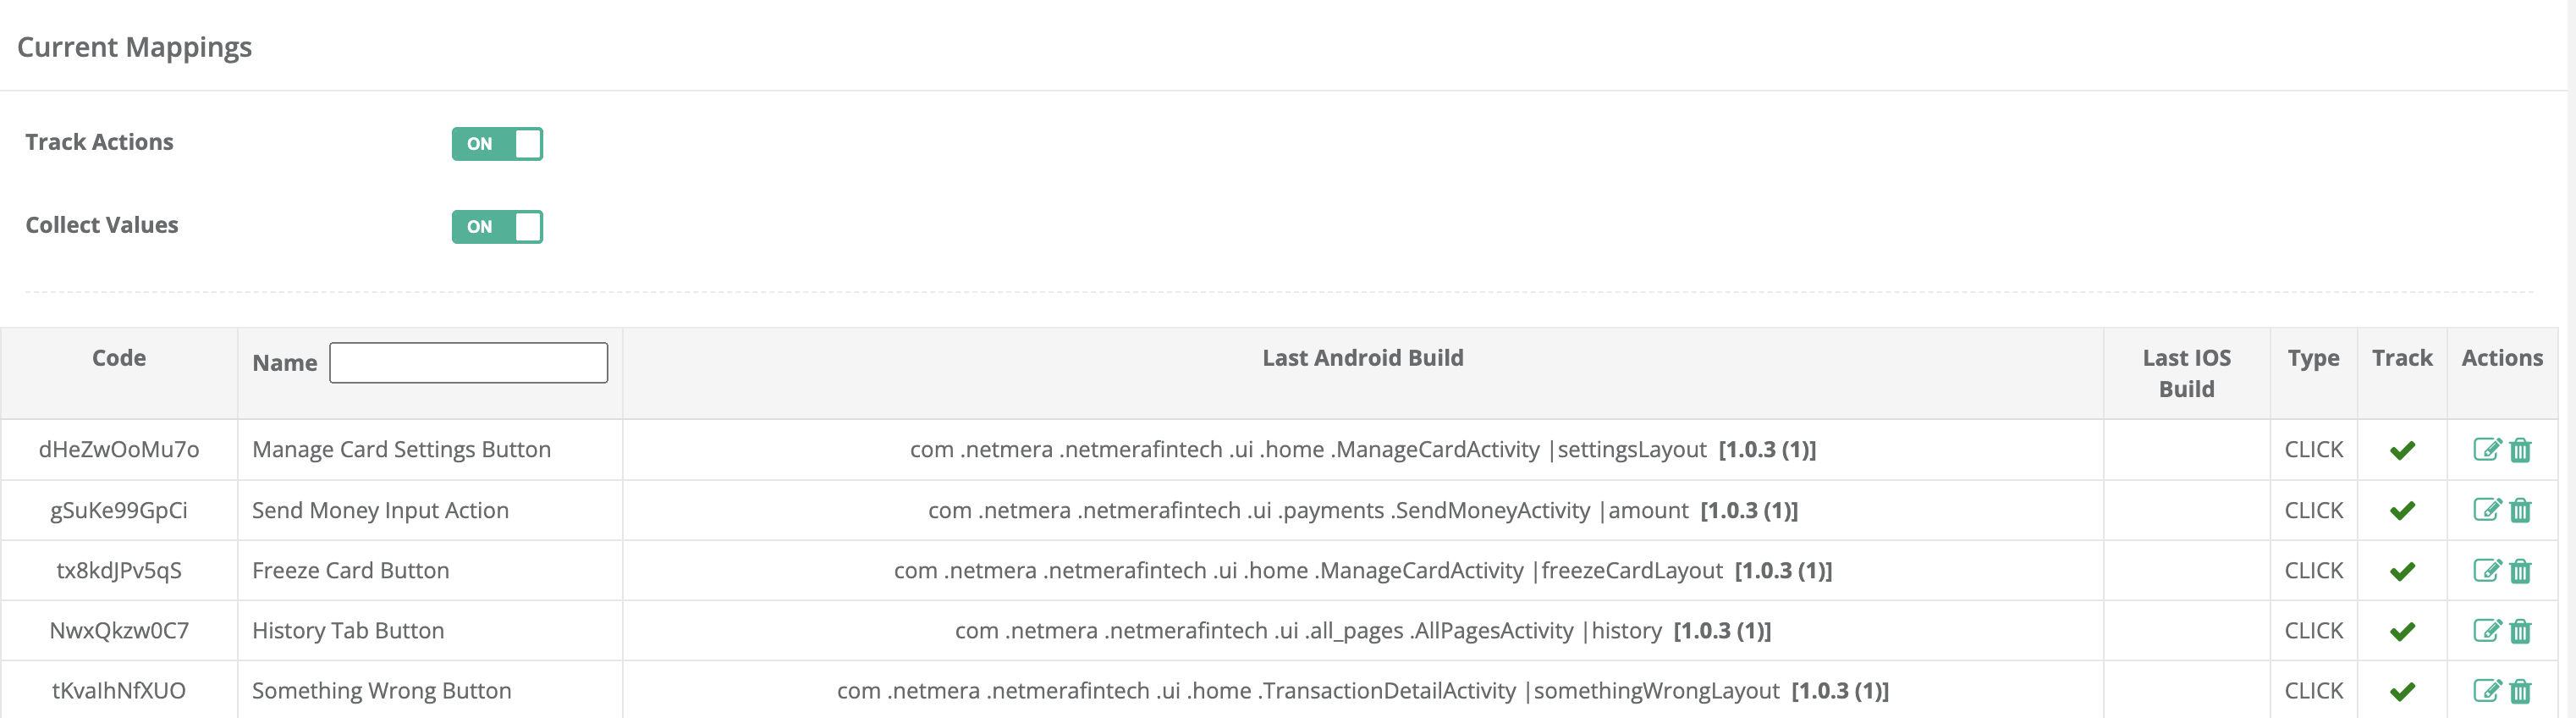Select code dHeZwOoMu7o in the table
The image size is (2576, 718).
click(x=119, y=450)
